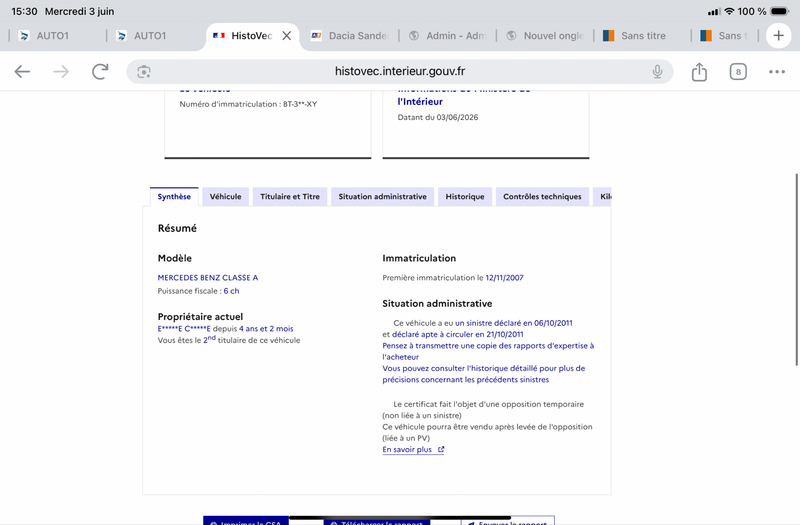Close the HistoVec tab
The image size is (800, 525).
pyautogui.click(x=287, y=36)
